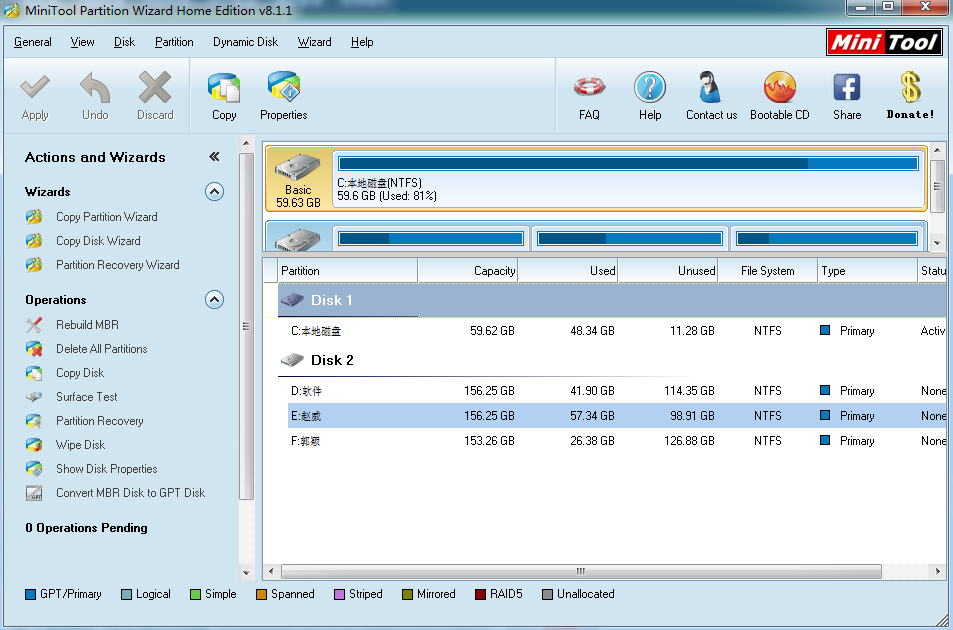Click Copy Disk operation
Screen dimensions: 953x630
coord(80,373)
